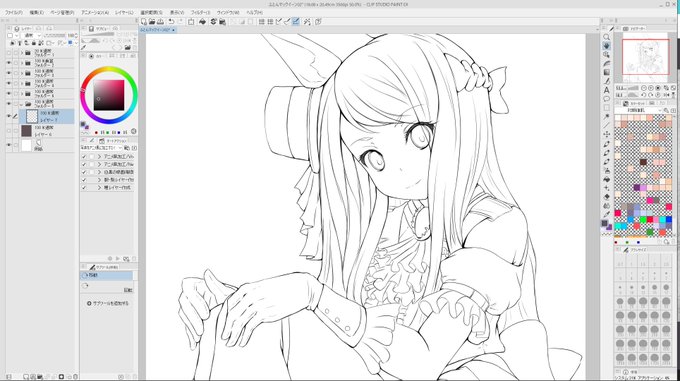680x381 pixels.
Task: Select the Move layer cross-arrow tool
Action: [607, 135]
